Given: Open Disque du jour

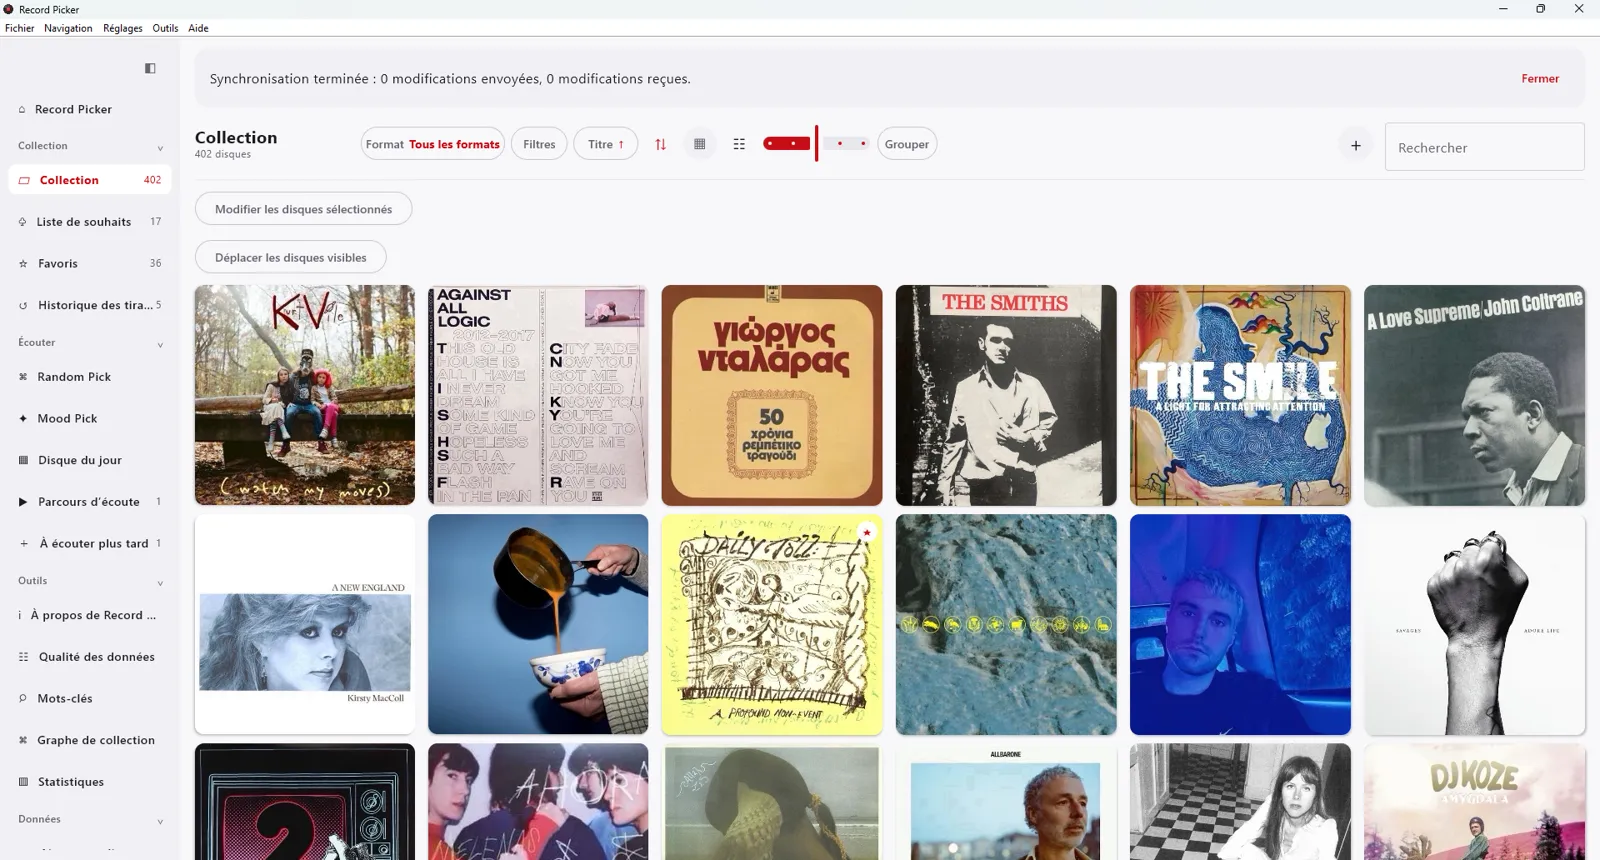Looking at the screenshot, I should pos(90,460).
